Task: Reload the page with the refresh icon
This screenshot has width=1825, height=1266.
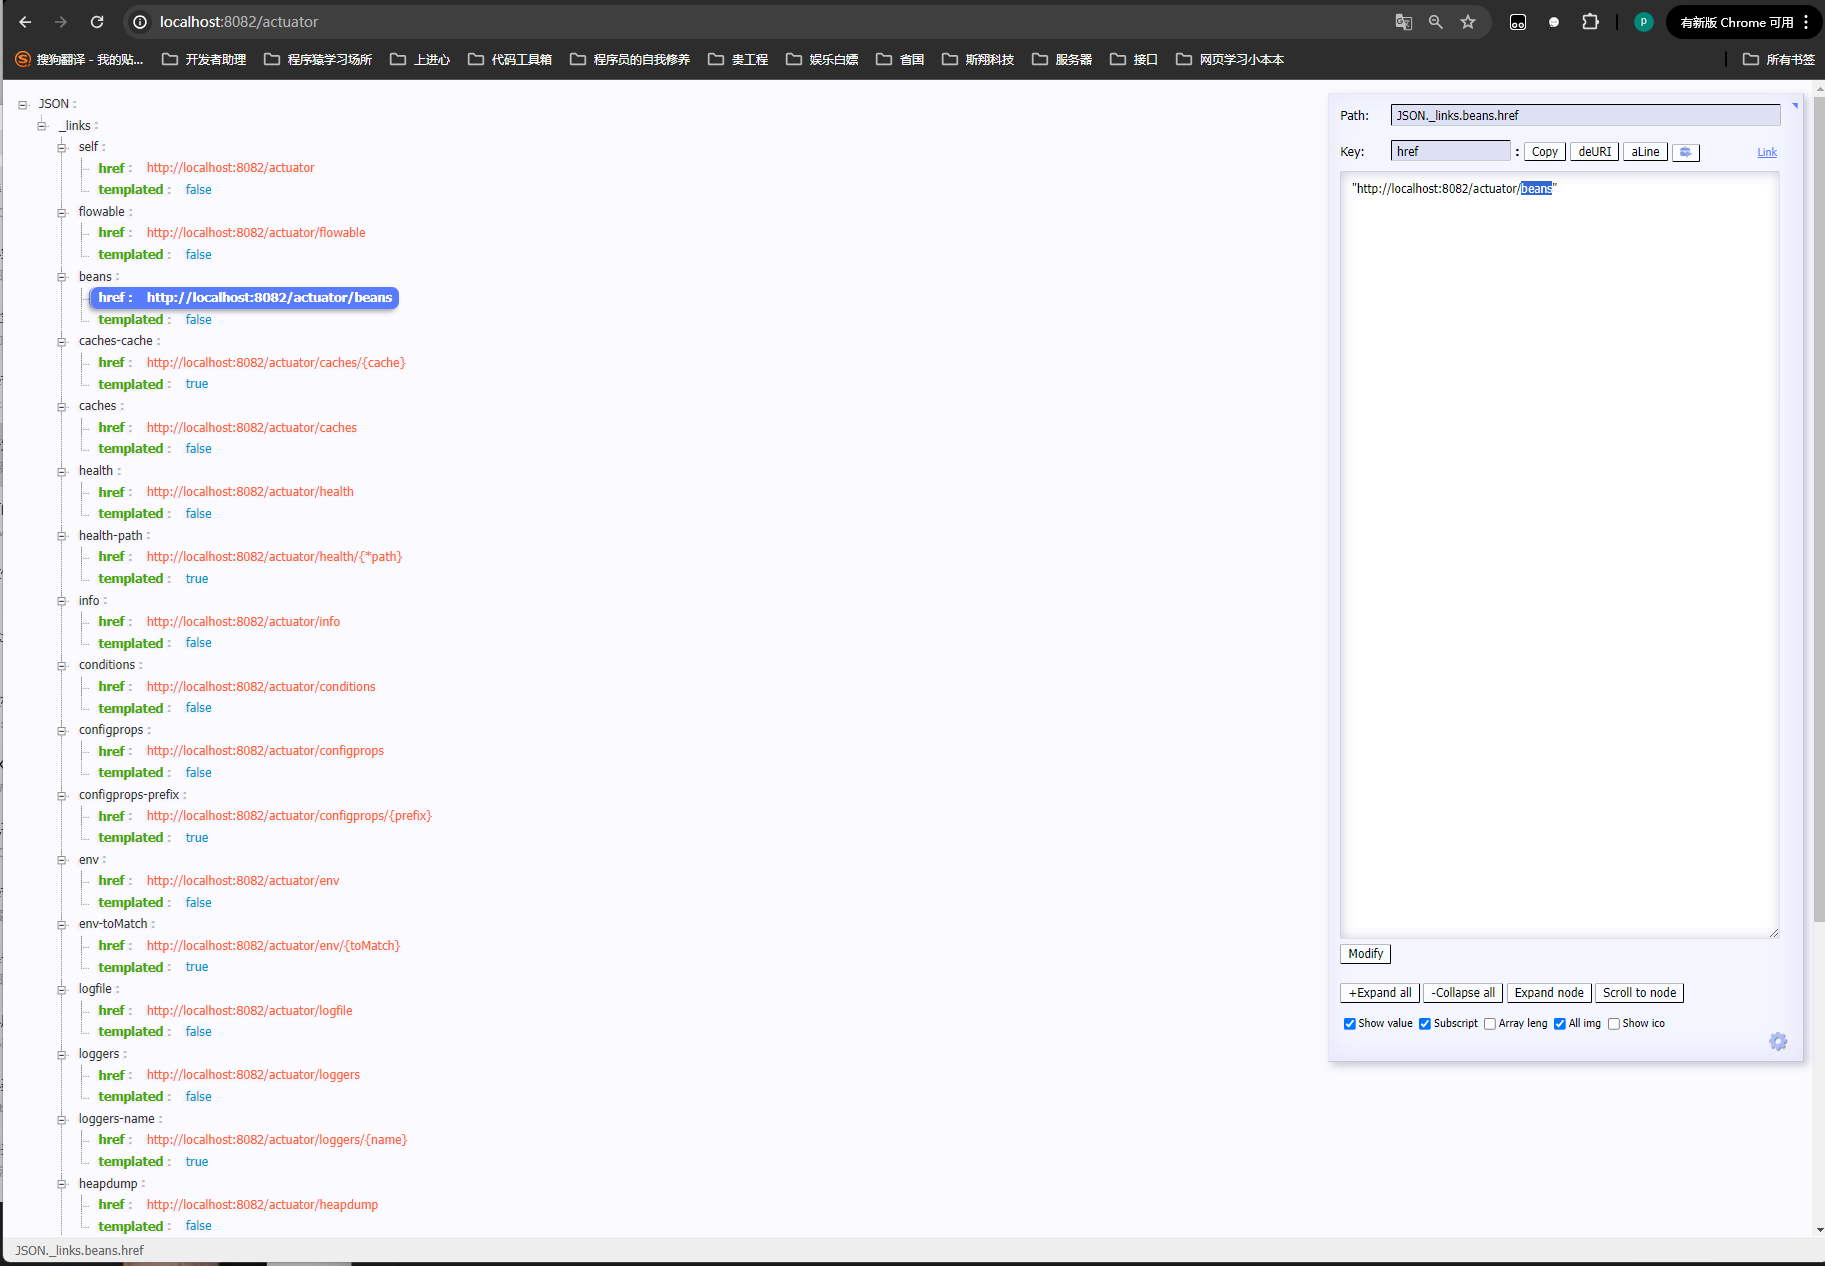Action: (96, 21)
